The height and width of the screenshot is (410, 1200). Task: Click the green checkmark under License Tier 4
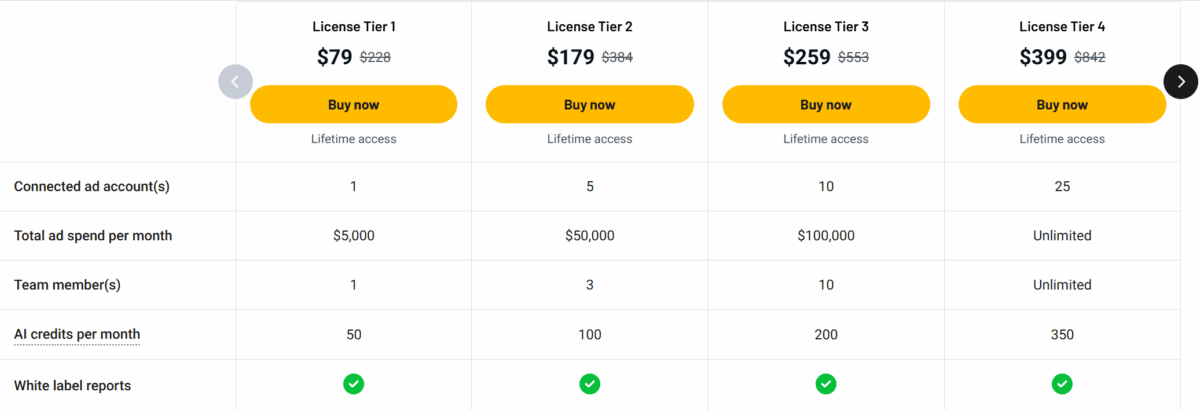point(1062,384)
